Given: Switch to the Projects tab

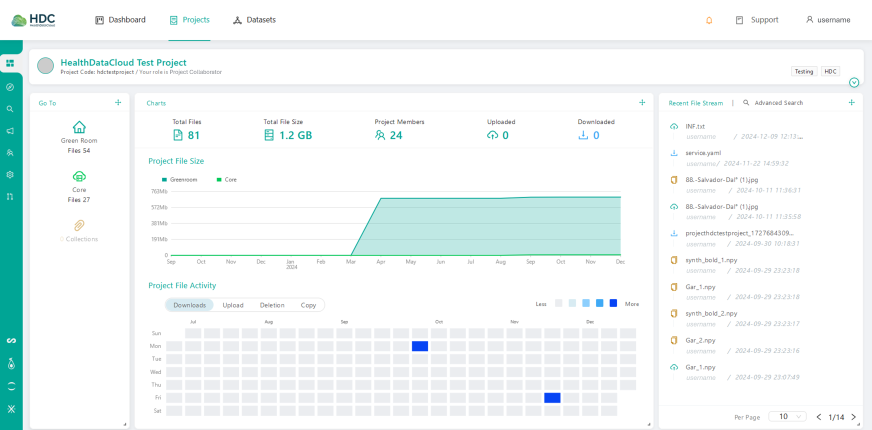Looking at the screenshot, I should (x=190, y=20).
